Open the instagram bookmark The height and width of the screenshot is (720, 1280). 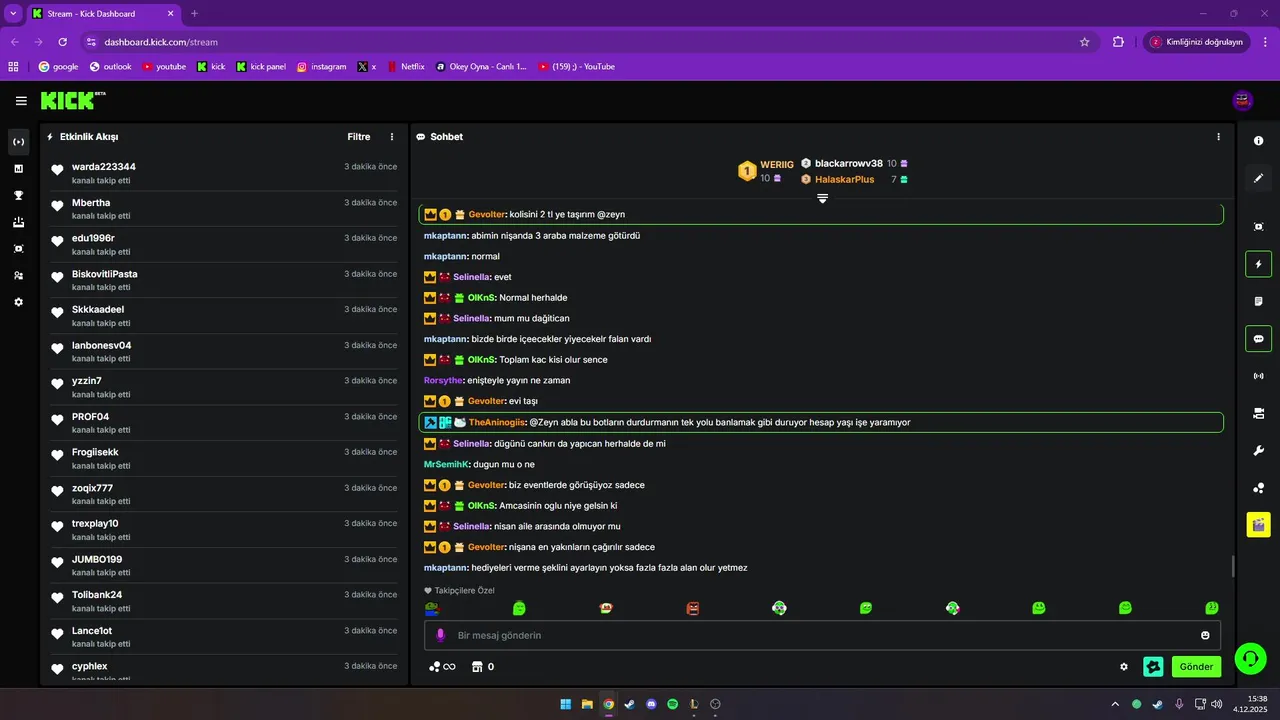pos(321,67)
